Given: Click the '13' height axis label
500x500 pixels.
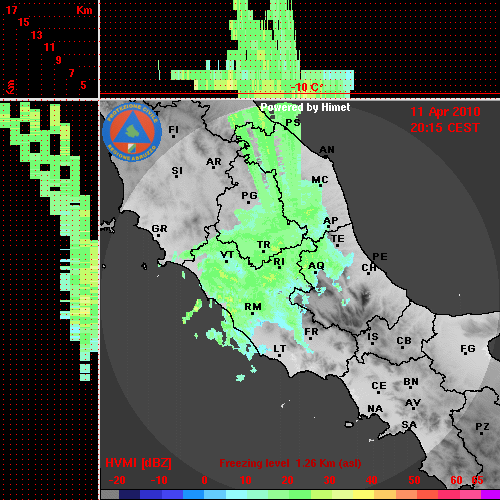Looking at the screenshot, I should tap(37, 35).
